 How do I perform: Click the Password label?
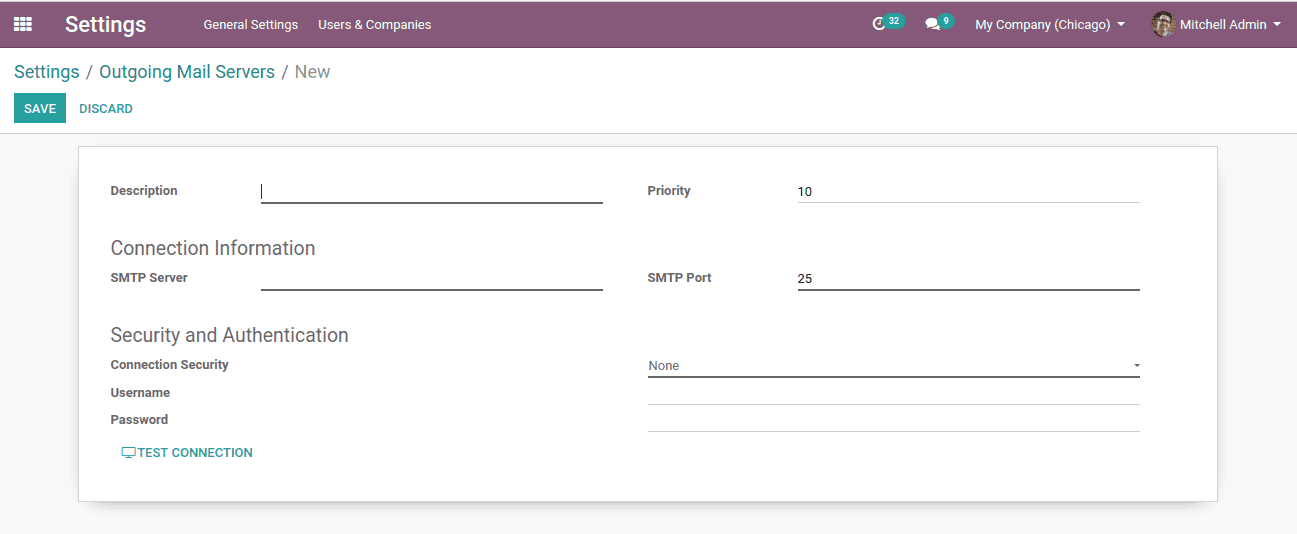[139, 420]
